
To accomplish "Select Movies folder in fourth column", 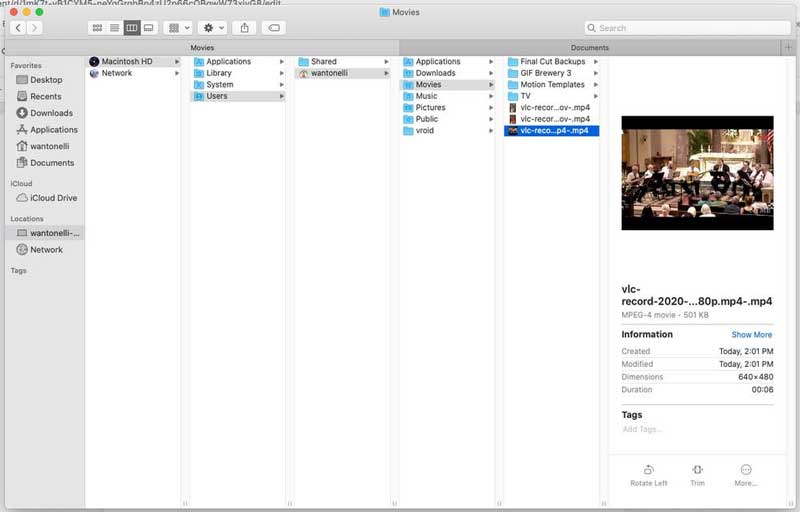I will click(448, 85).
